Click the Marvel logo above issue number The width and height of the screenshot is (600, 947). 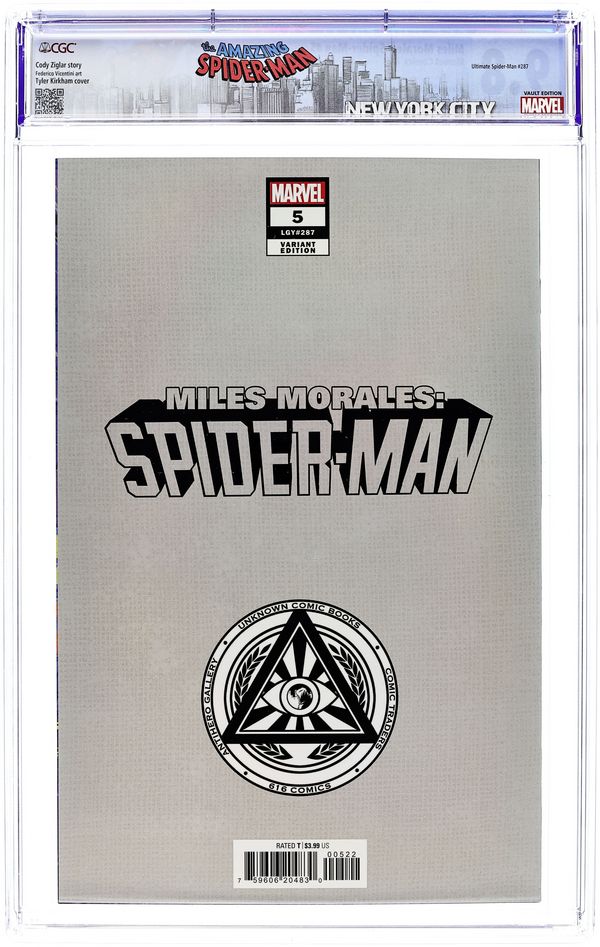tap(298, 193)
